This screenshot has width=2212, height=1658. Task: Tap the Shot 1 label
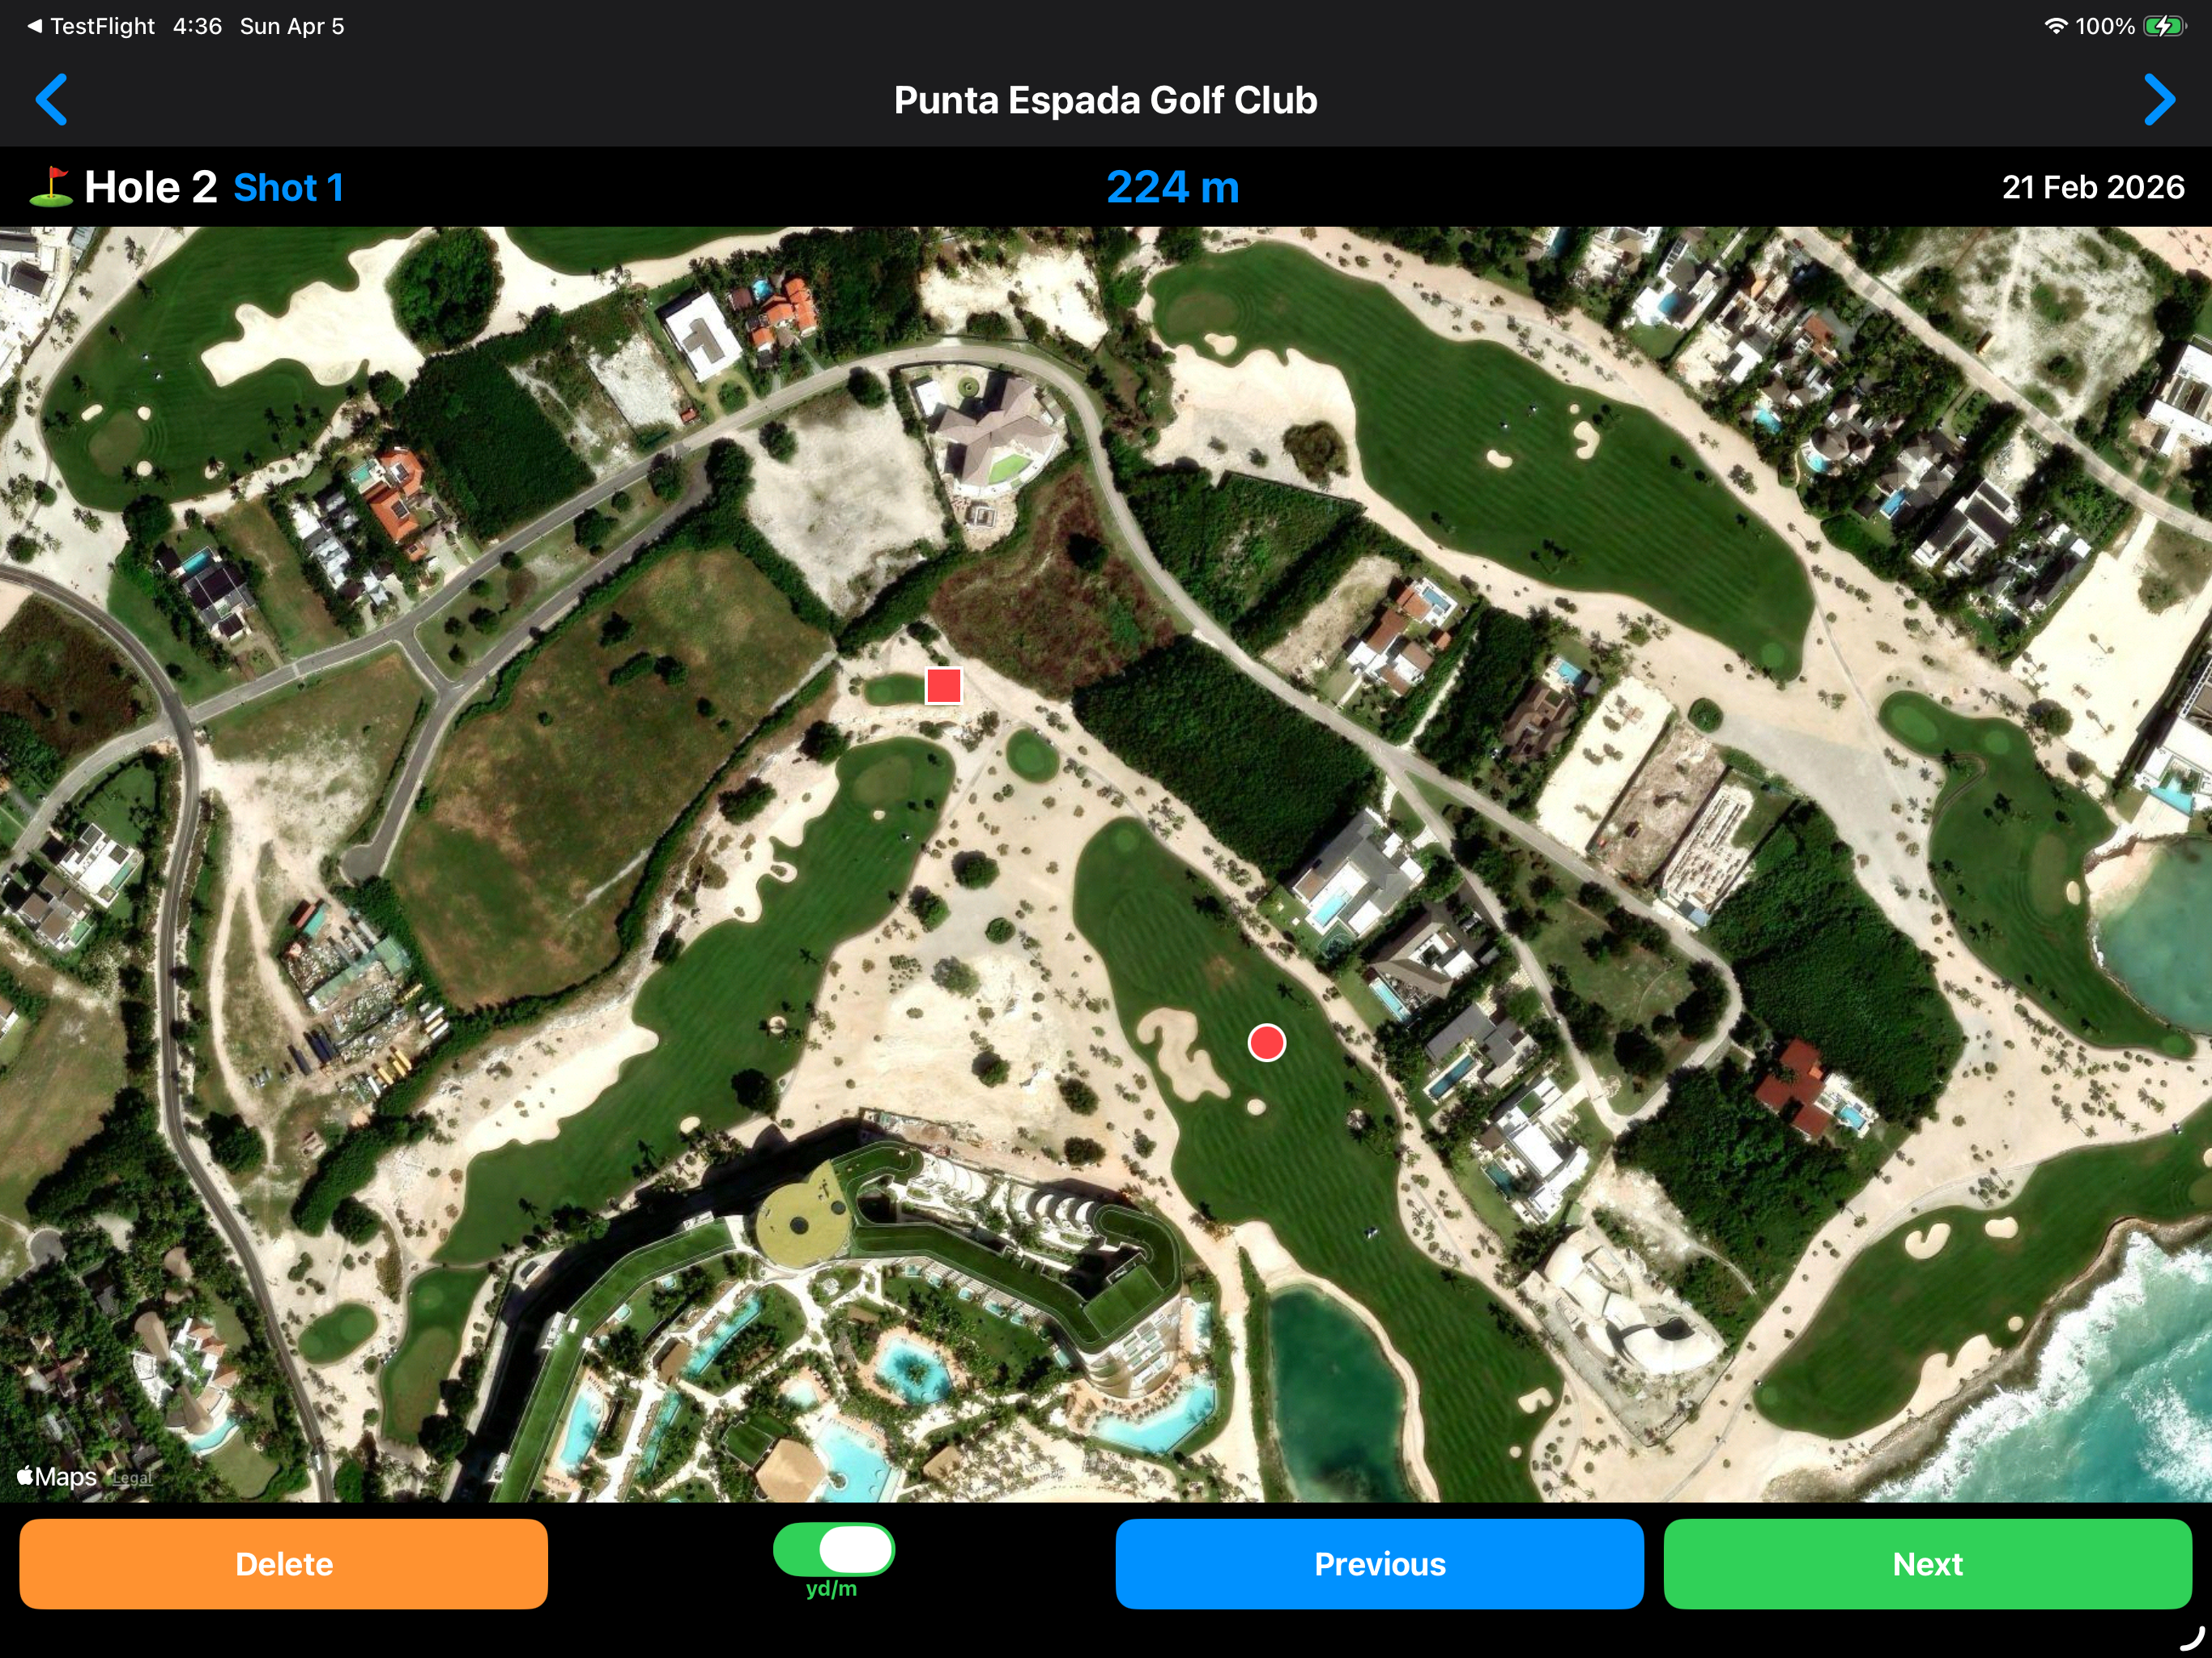[289, 188]
